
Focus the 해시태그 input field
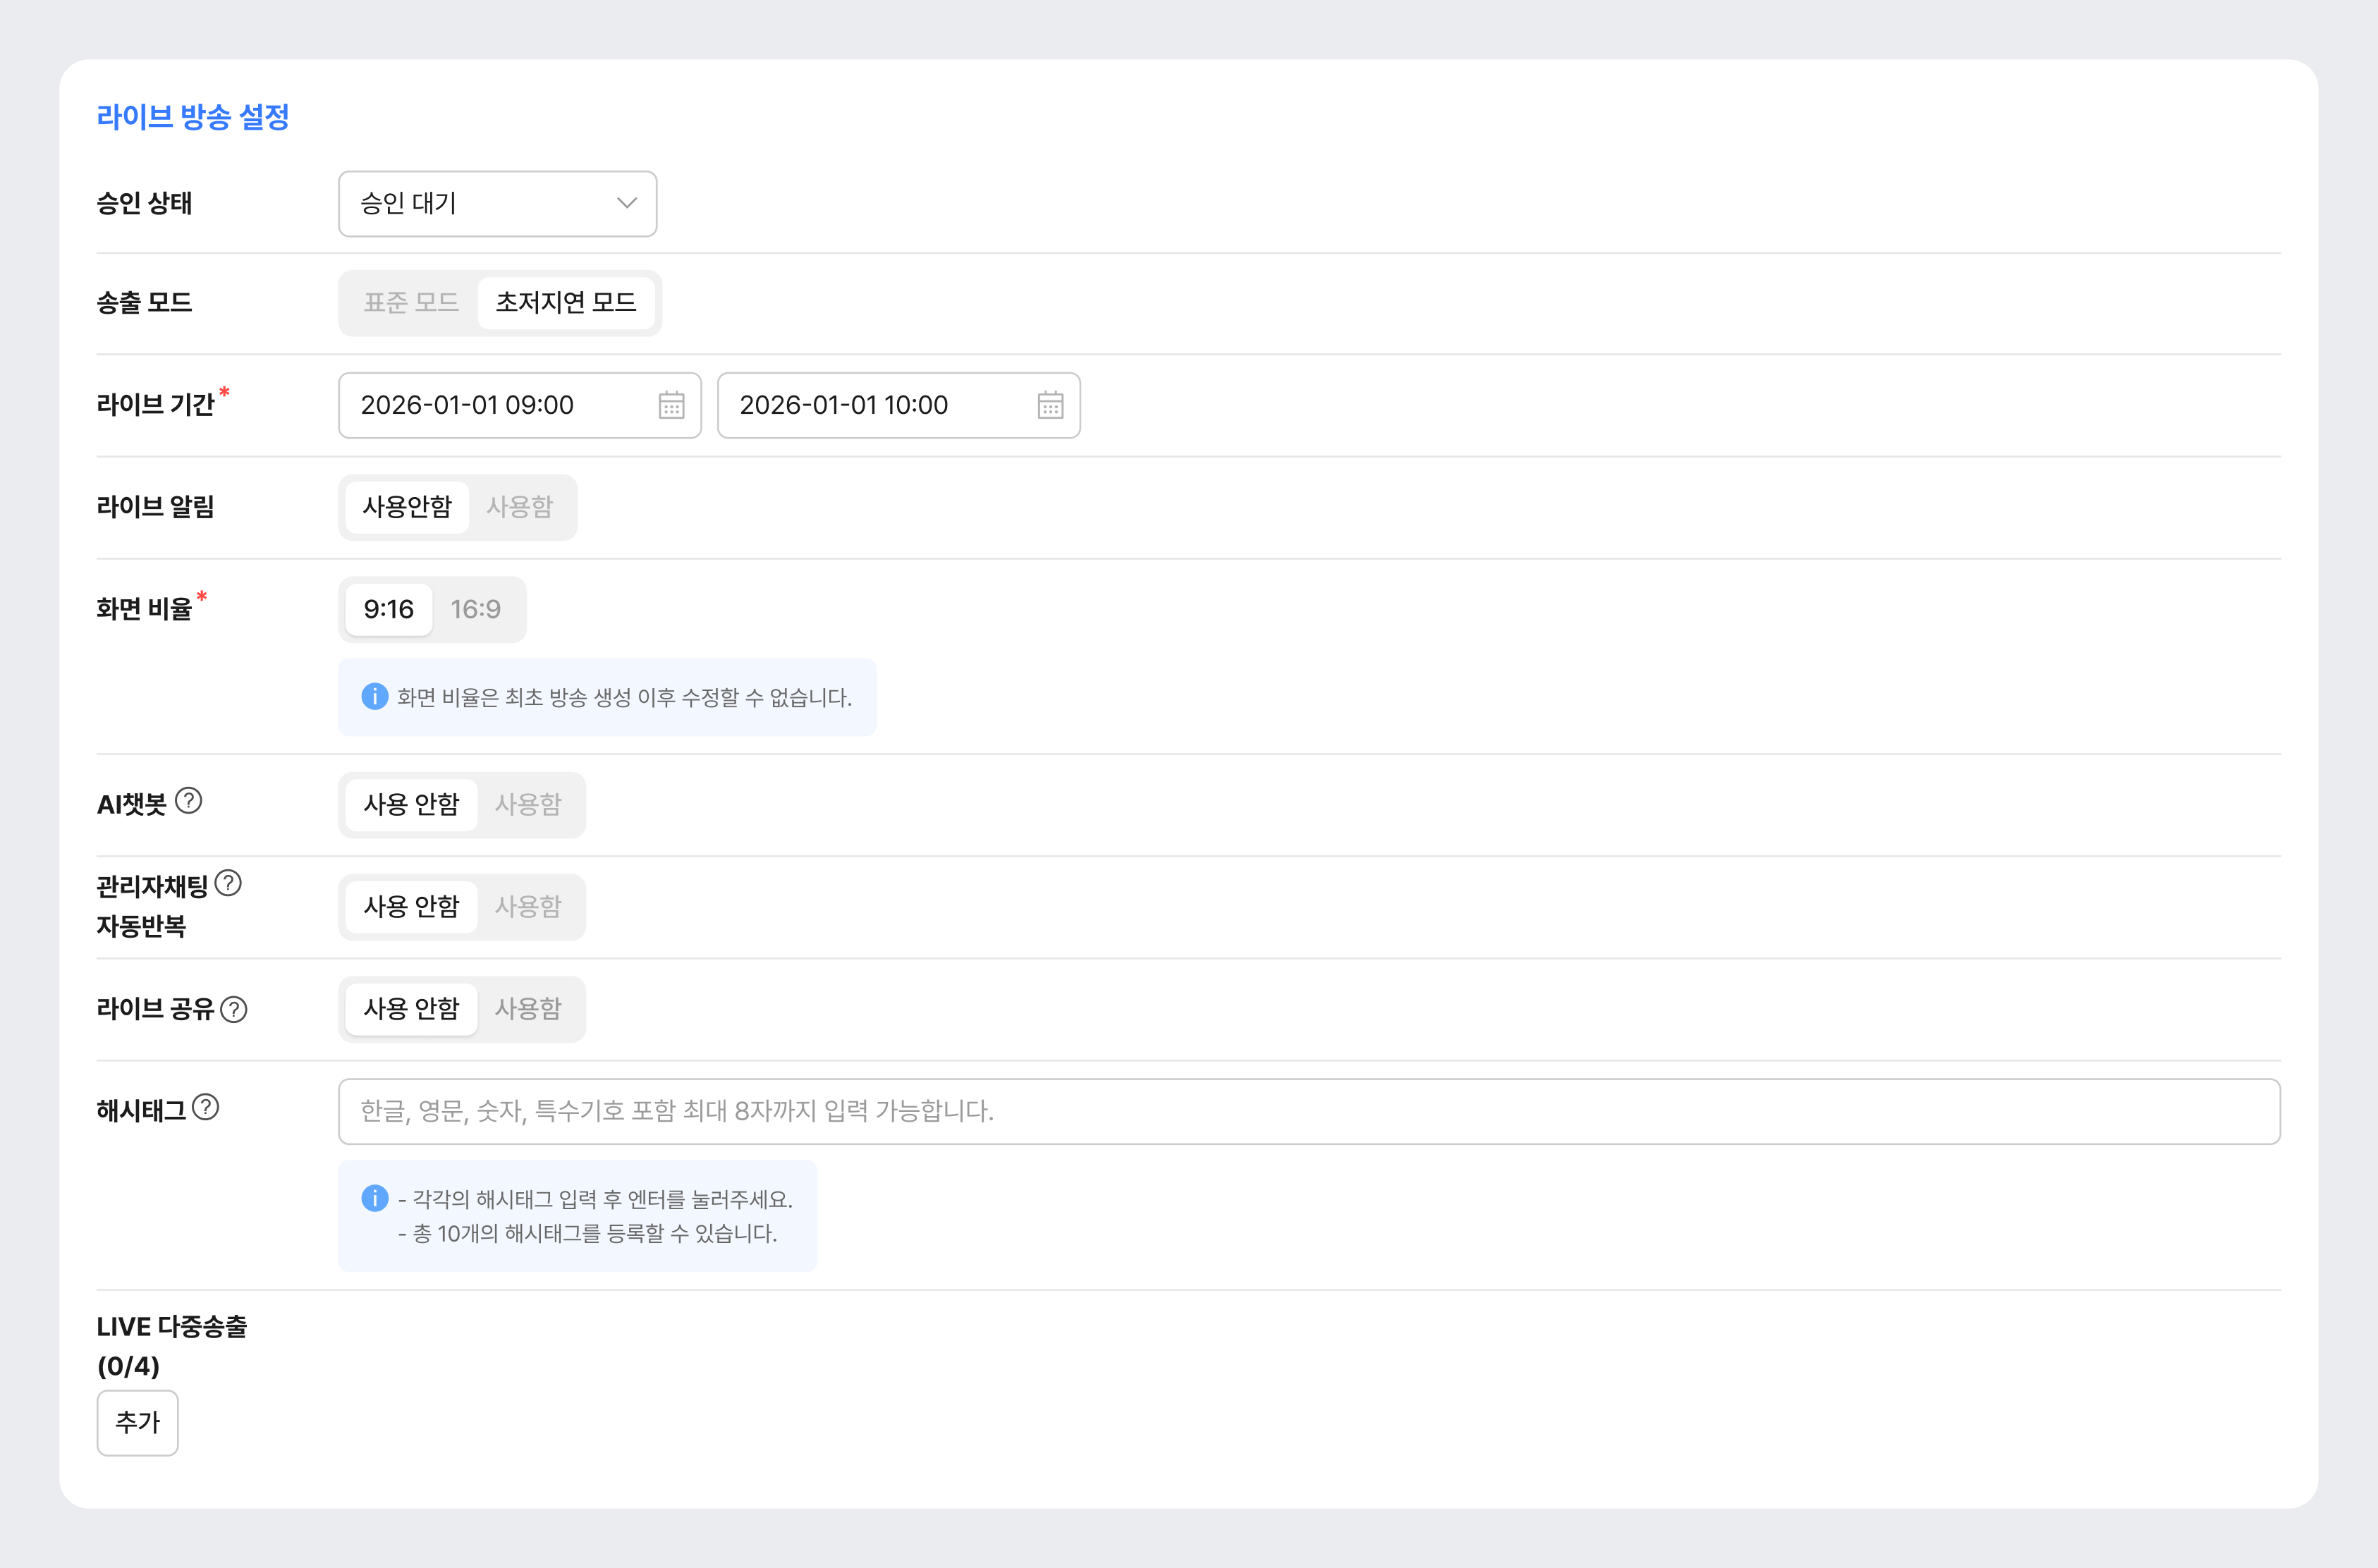[x=1309, y=1111]
